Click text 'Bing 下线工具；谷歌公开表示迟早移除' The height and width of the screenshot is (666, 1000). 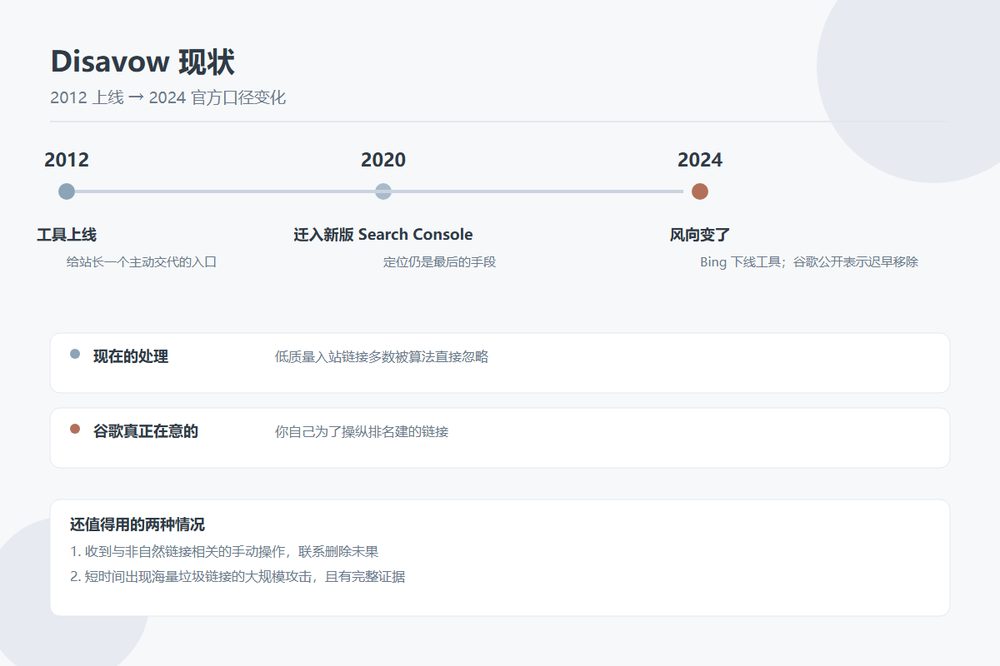[809, 262]
